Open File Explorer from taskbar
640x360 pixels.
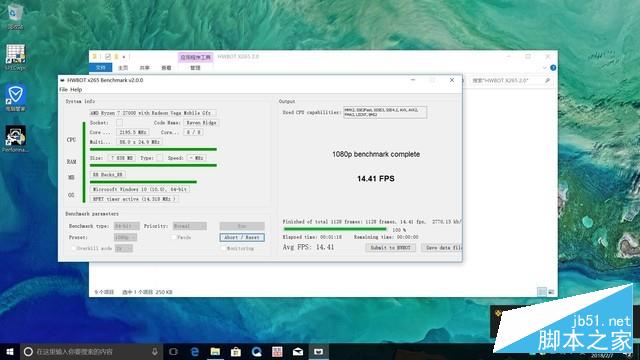tap(216, 351)
